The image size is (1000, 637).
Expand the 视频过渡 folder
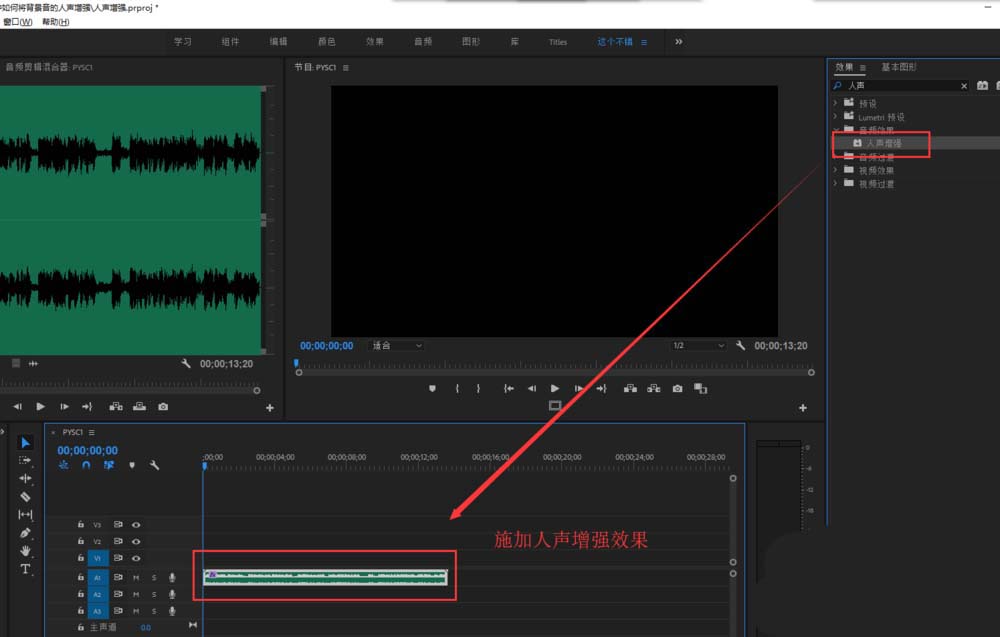pyautogui.click(x=835, y=183)
